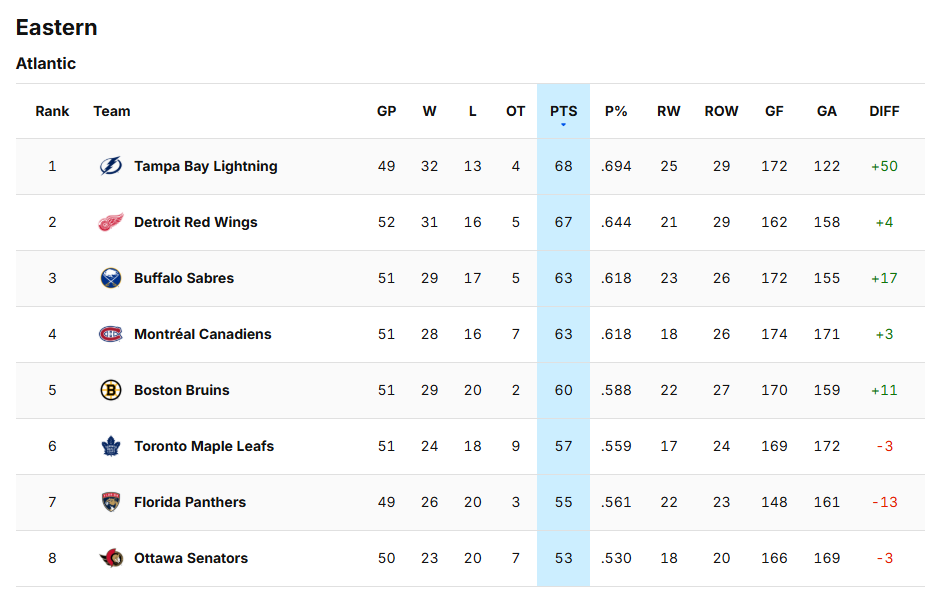Click the Florida Panthers logo icon

[110, 503]
